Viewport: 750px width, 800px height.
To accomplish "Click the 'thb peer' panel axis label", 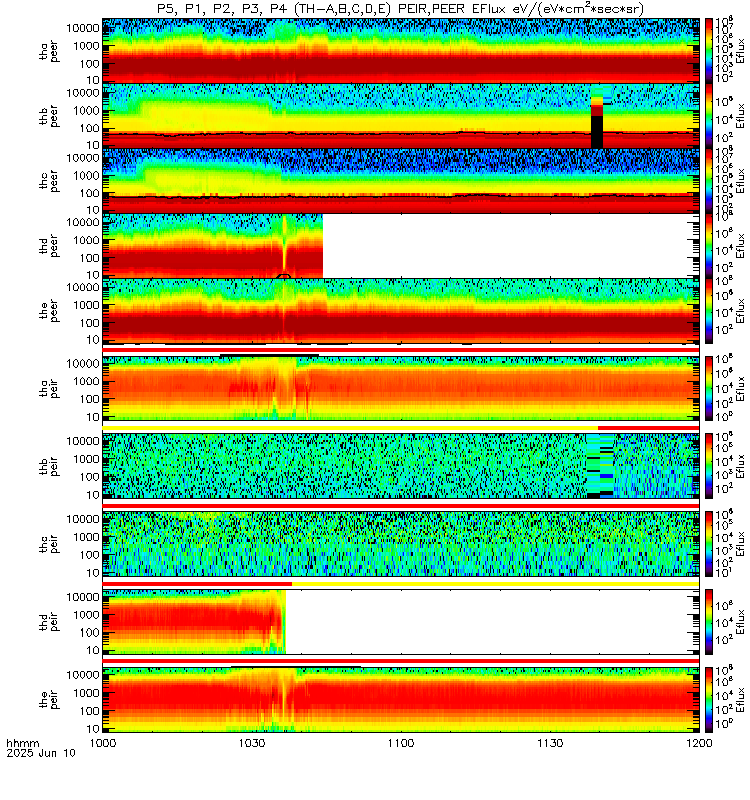I will pos(49,116).
